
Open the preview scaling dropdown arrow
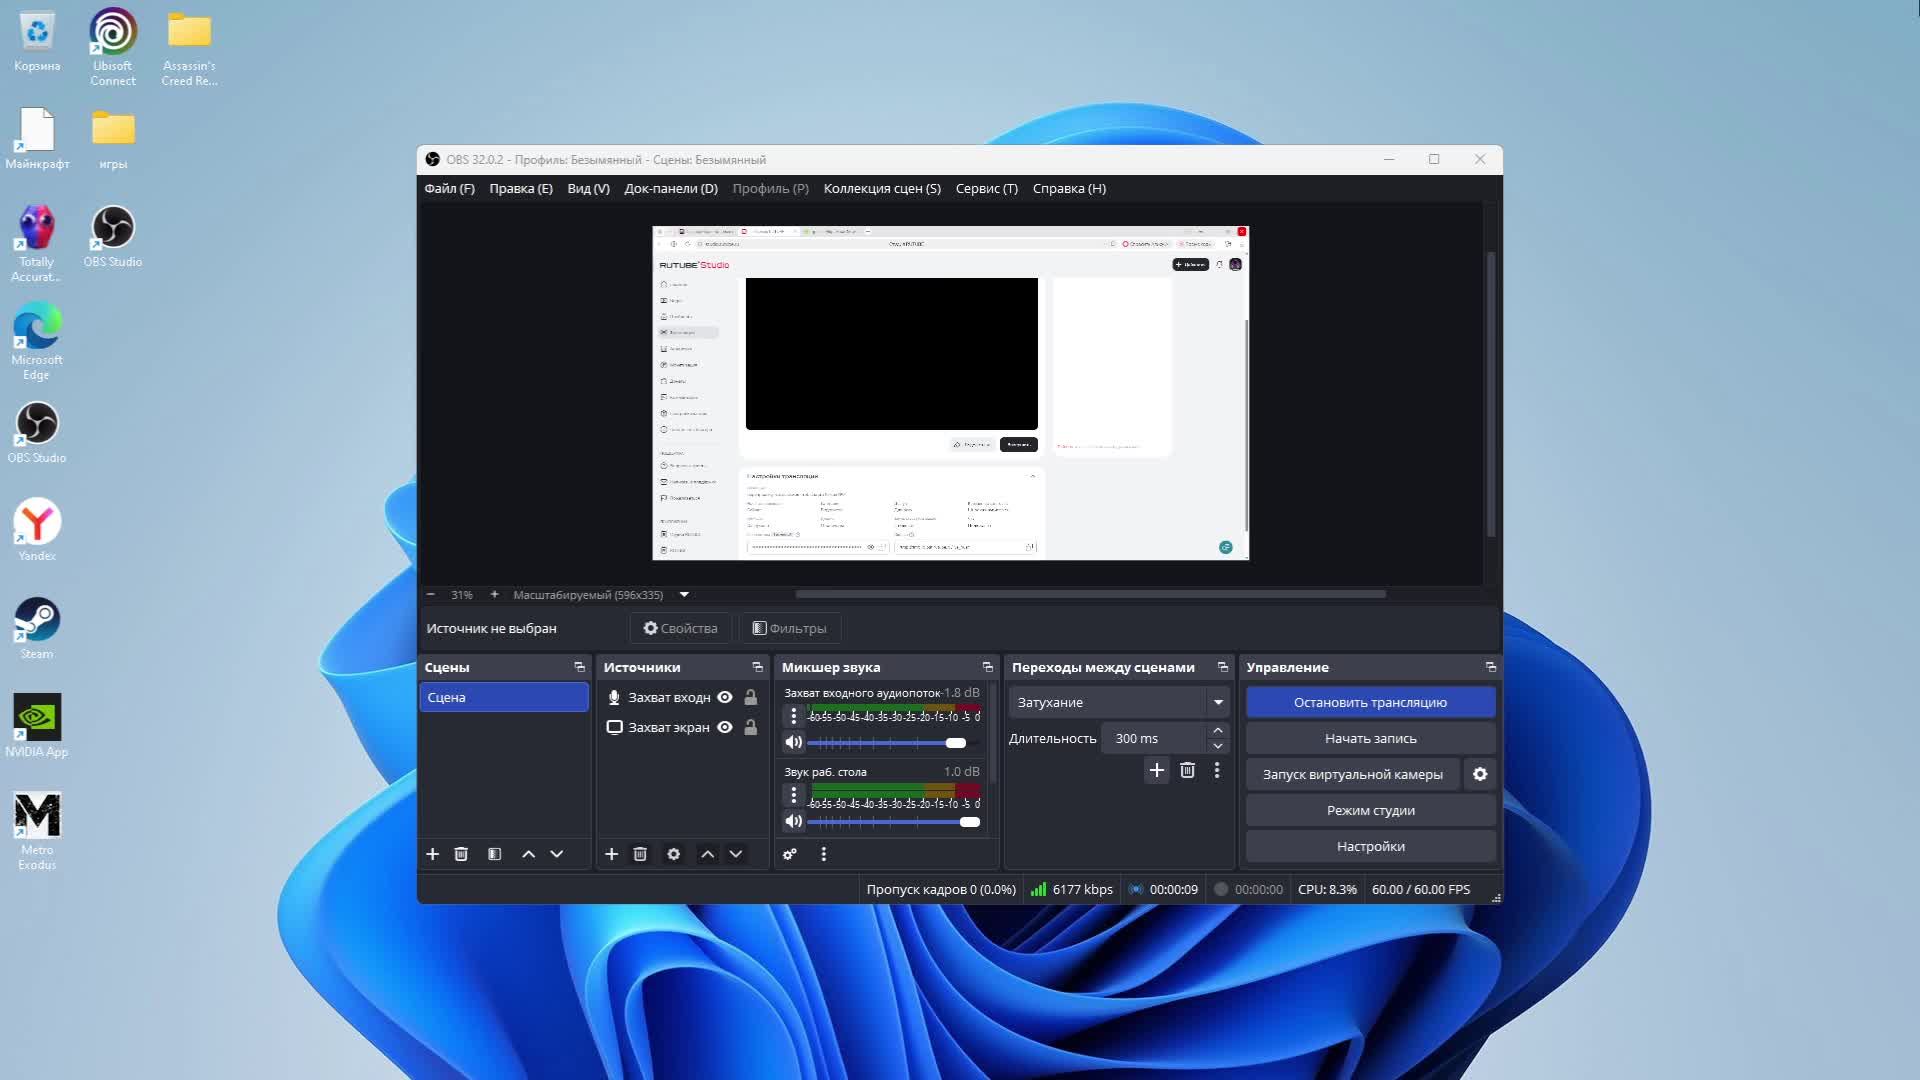(x=684, y=594)
